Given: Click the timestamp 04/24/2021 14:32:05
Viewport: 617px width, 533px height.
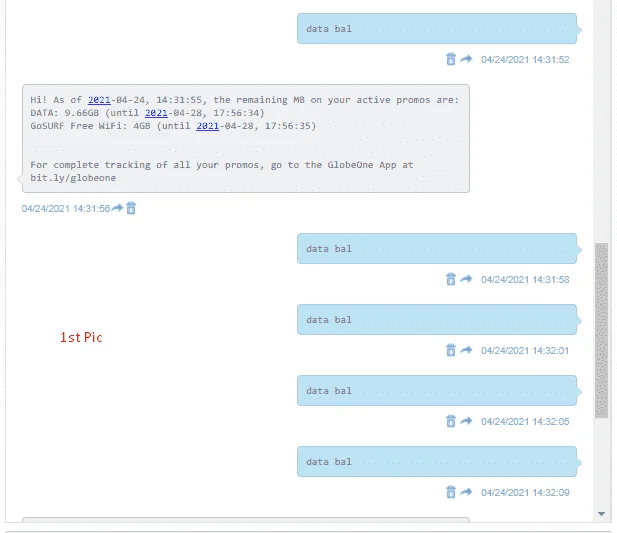Looking at the screenshot, I should [525, 422].
